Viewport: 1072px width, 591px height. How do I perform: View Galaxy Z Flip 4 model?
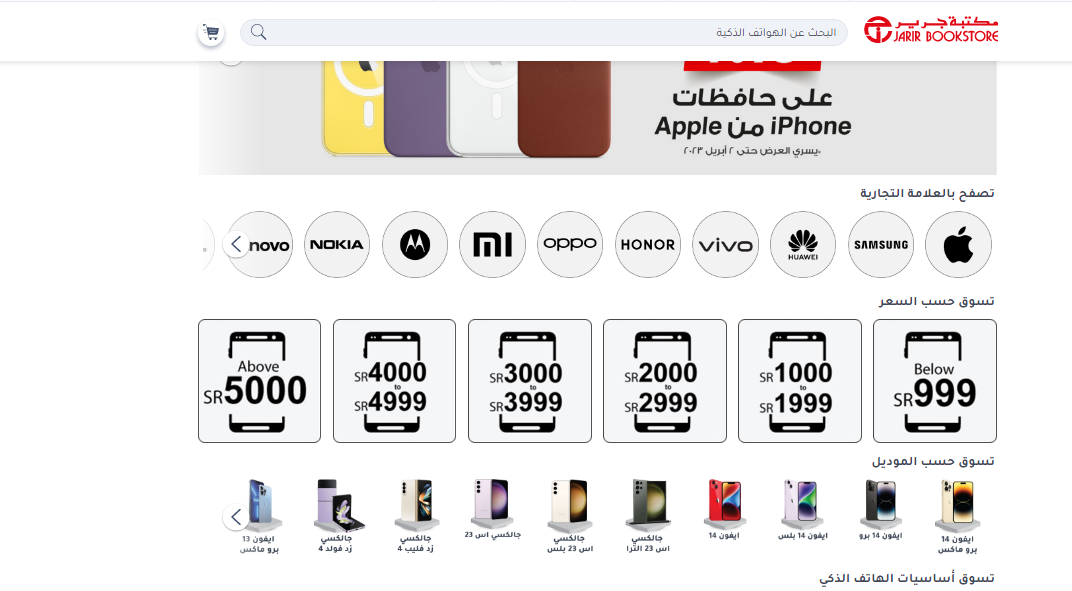[415, 516]
